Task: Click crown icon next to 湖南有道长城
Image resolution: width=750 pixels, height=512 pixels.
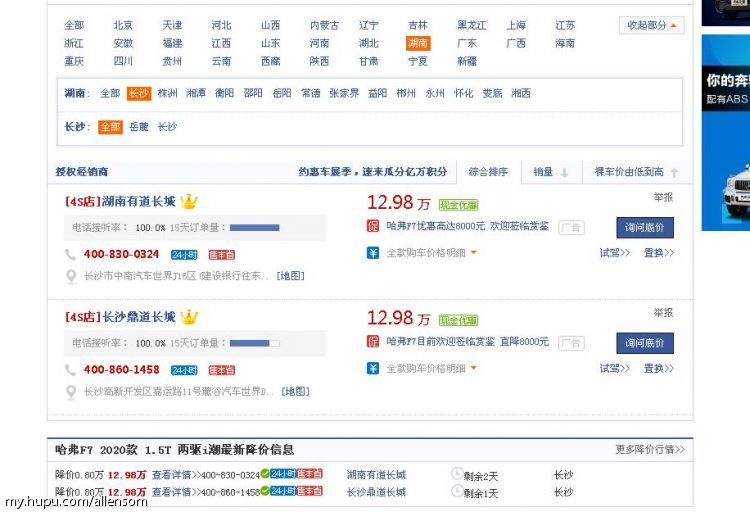Action: pos(189,201)
